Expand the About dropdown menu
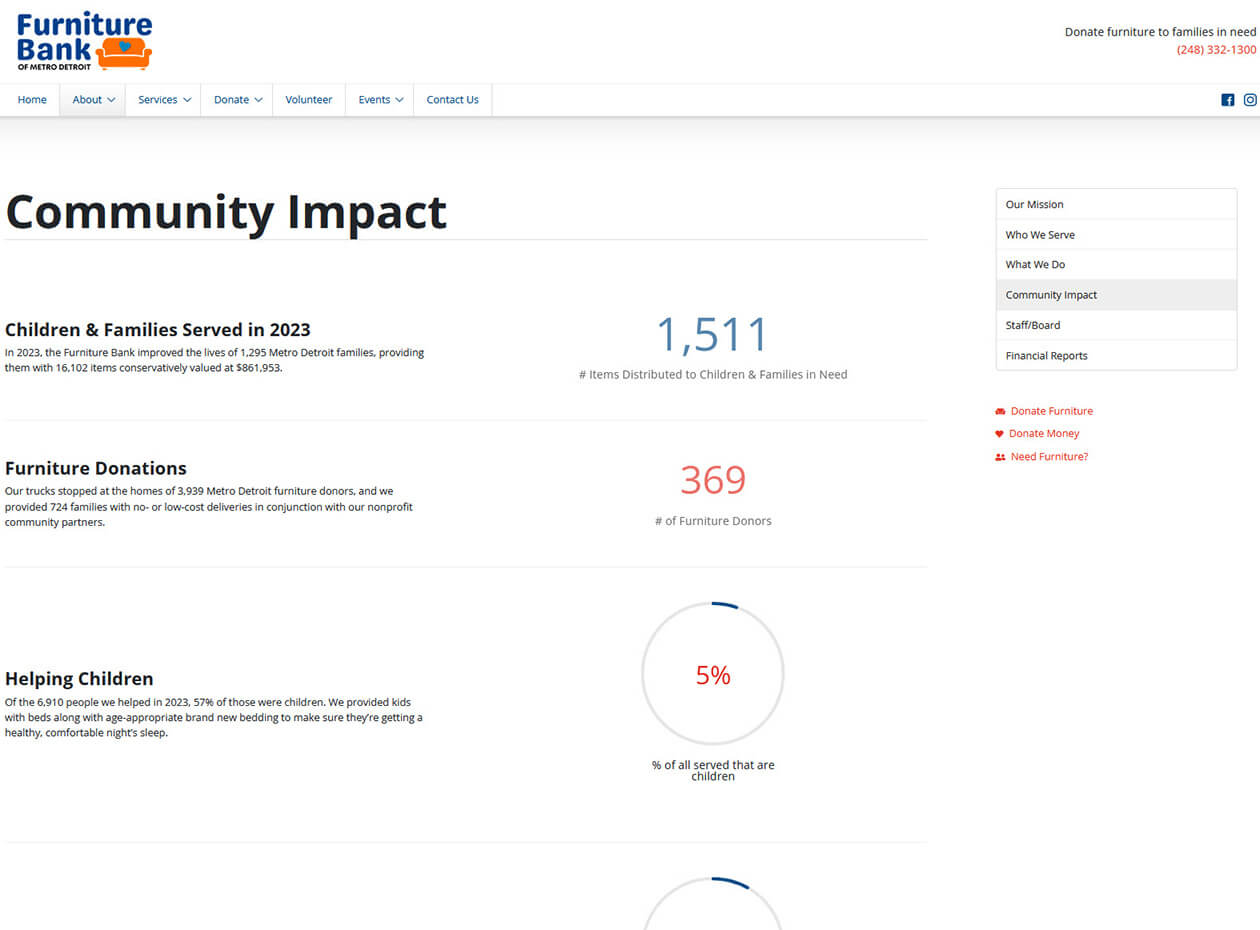Screen dimensions: 1260x930 [x=93, y=100]
